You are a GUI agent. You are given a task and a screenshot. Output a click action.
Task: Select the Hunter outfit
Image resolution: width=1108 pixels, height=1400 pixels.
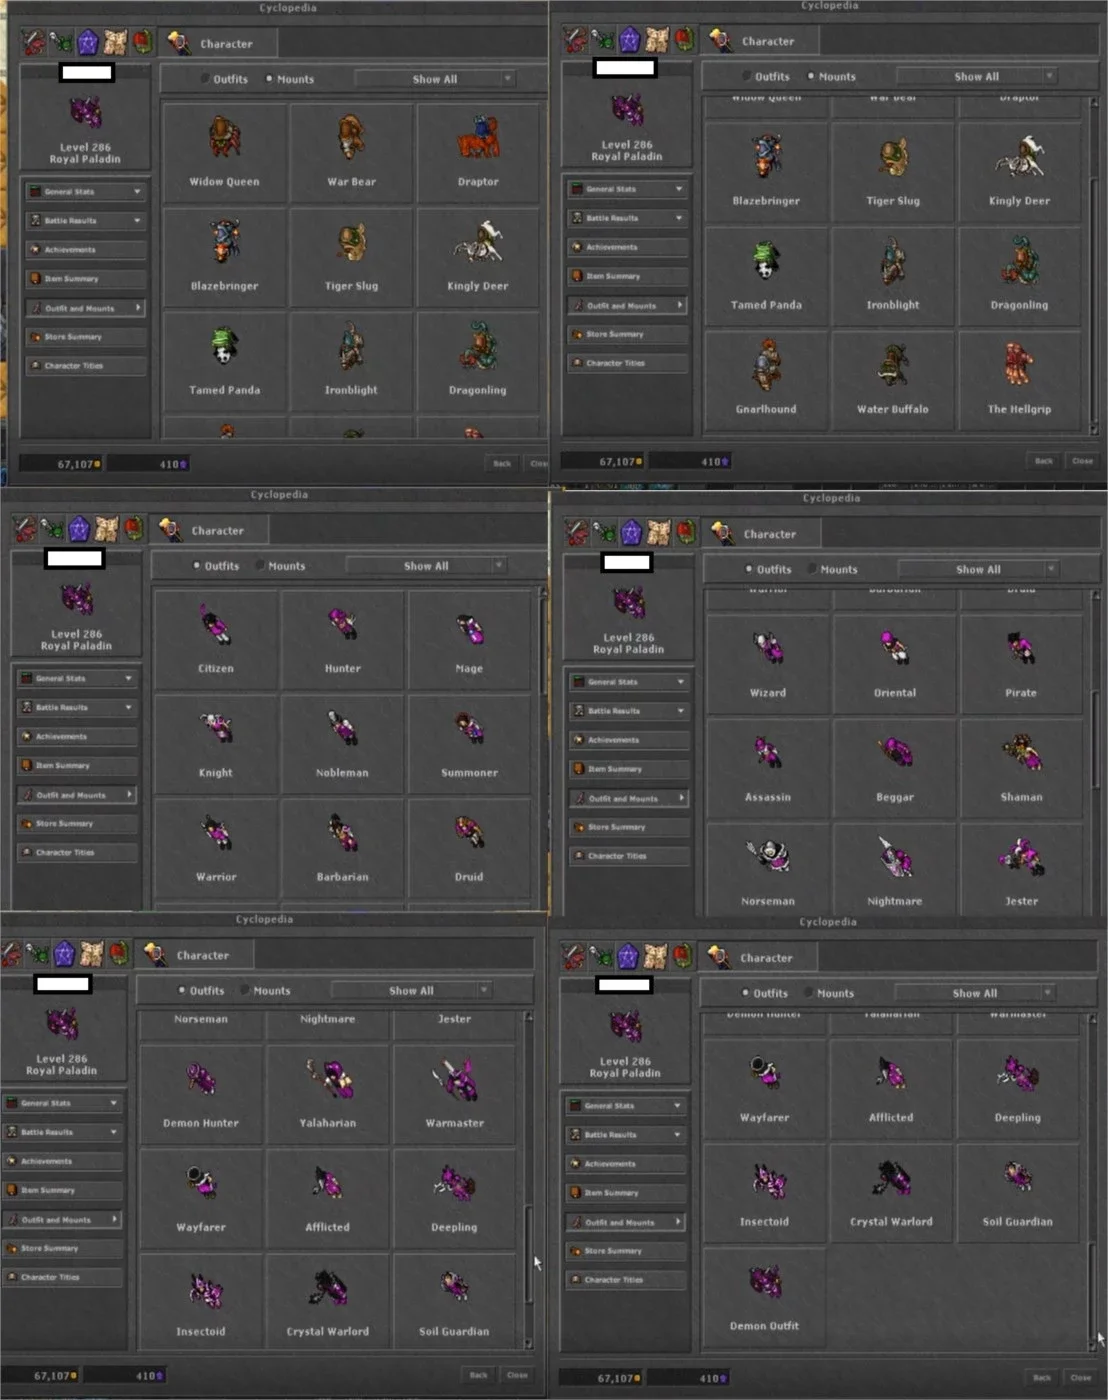click(342, 639)
